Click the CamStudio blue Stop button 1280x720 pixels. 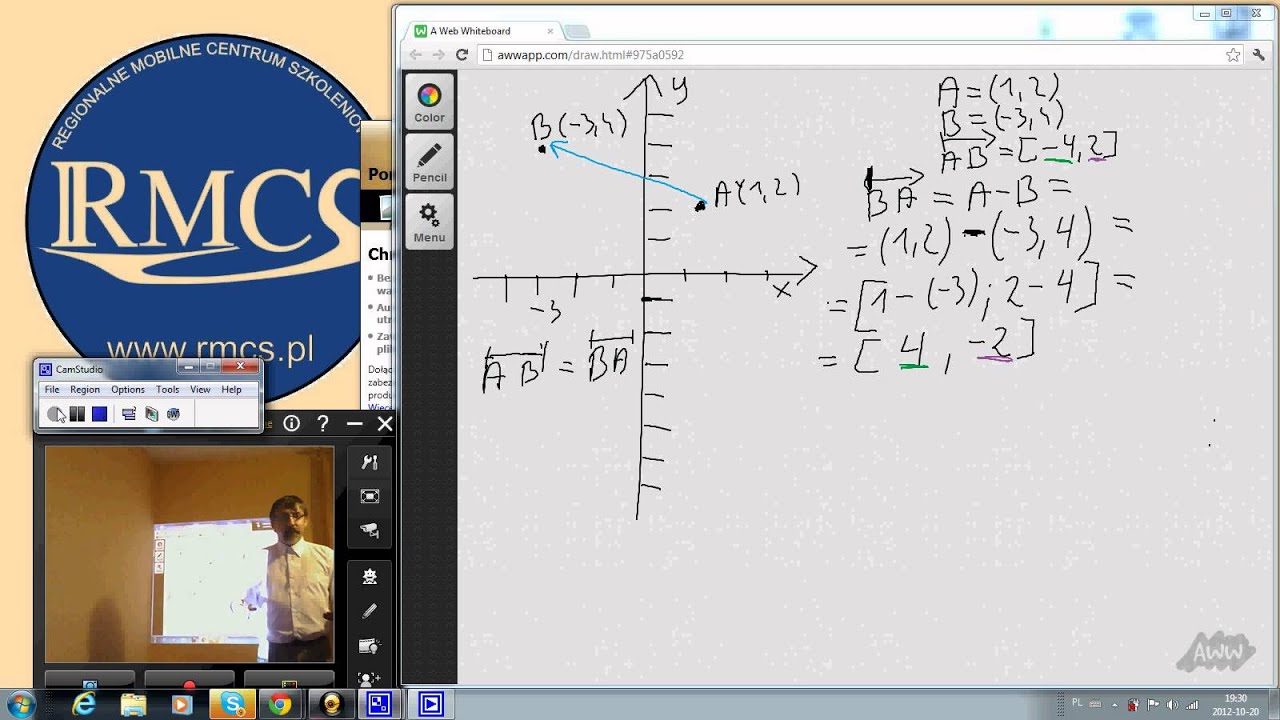click(x=99, y=414)
